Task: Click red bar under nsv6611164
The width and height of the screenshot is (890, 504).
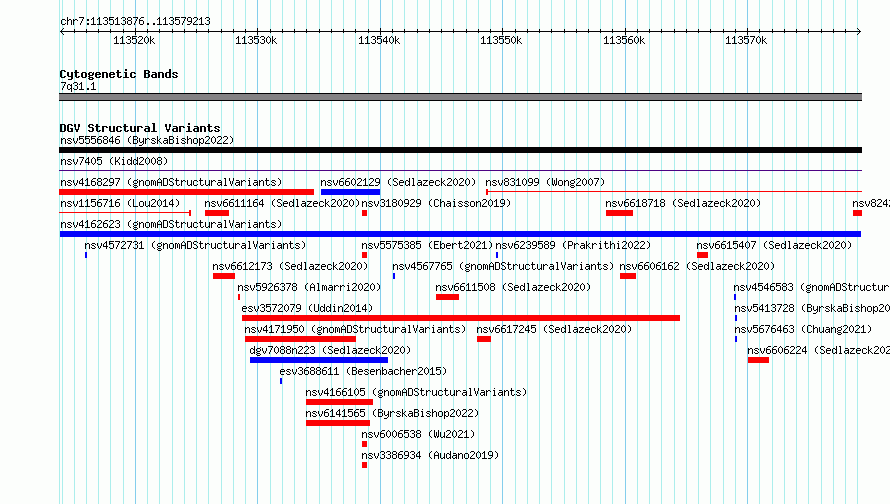Action: (x=217, y=213)
